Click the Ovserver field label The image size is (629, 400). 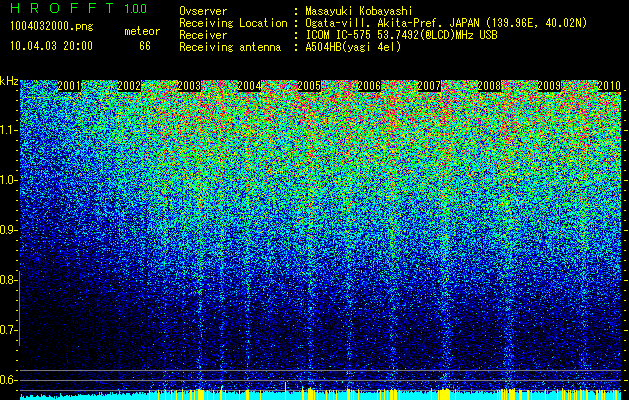coord(203,11)
